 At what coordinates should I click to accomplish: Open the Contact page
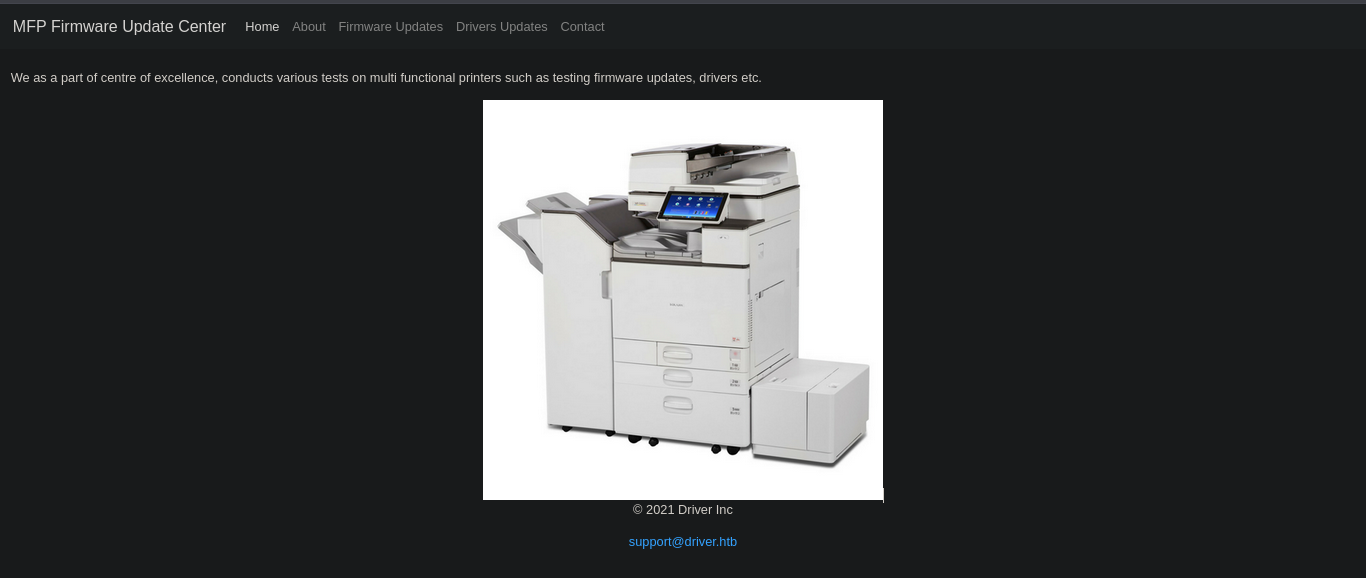click(582, 27)
